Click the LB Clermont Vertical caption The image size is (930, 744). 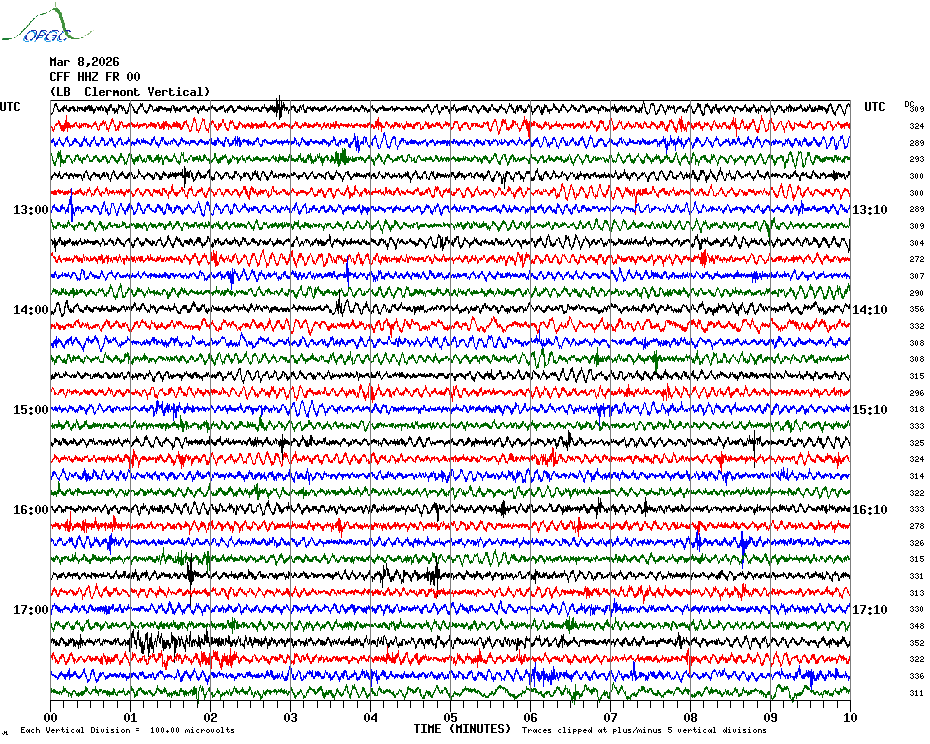point(130,92)
